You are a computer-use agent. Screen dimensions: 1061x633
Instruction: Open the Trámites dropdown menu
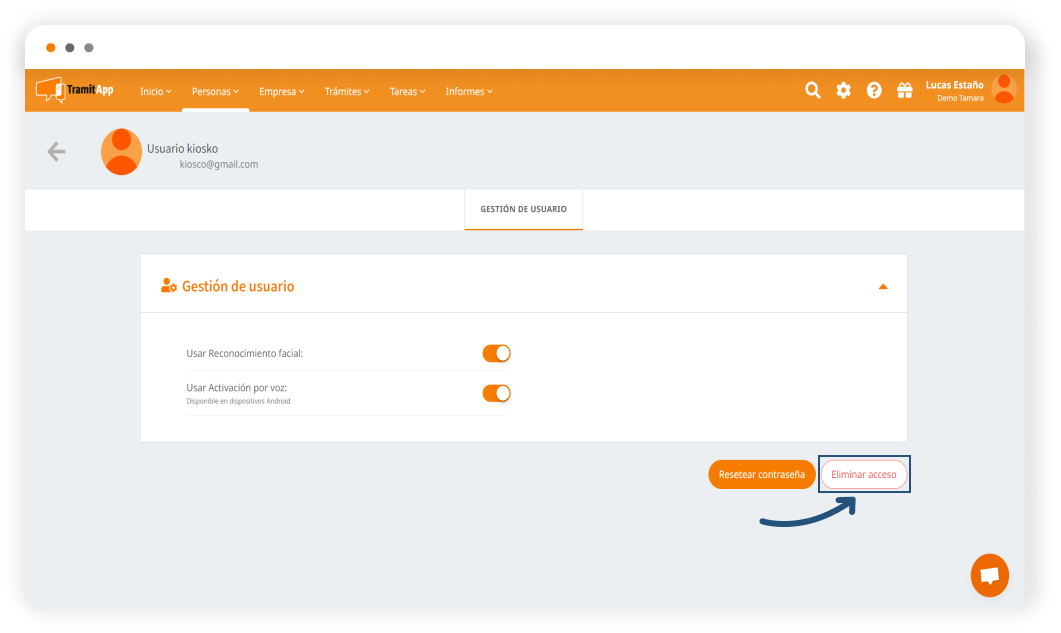coord(346,91)
